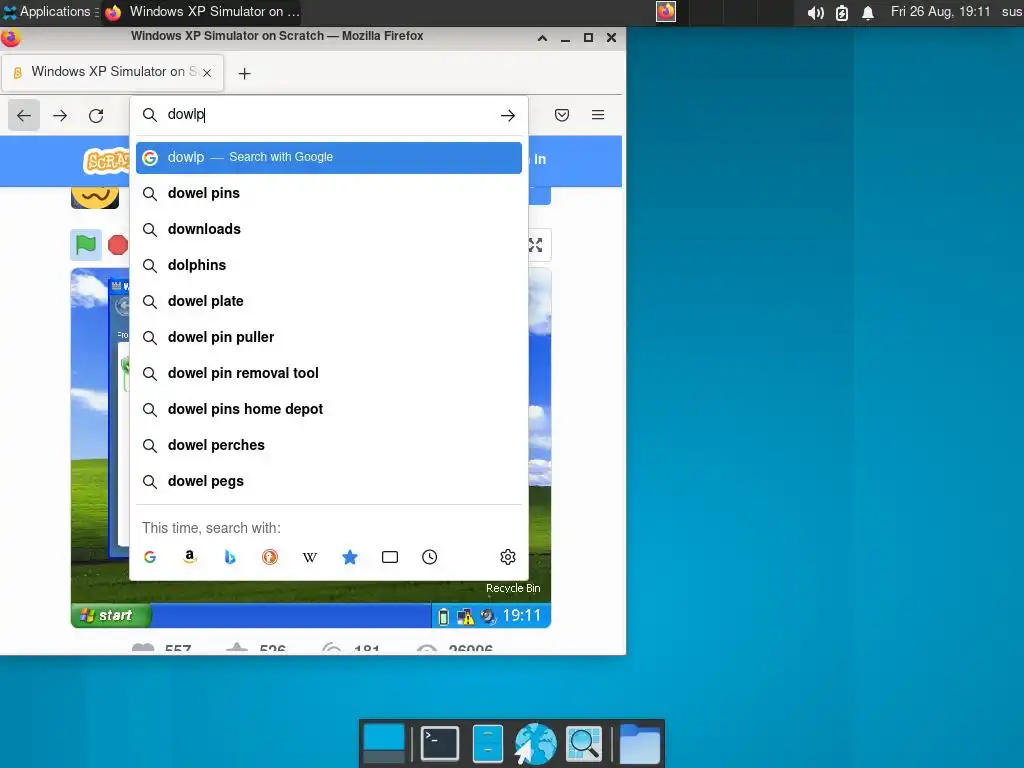This screenshot has width=1024, height=768.
Task: Click the Recycle Bin label in project
Action: (513, 588)
